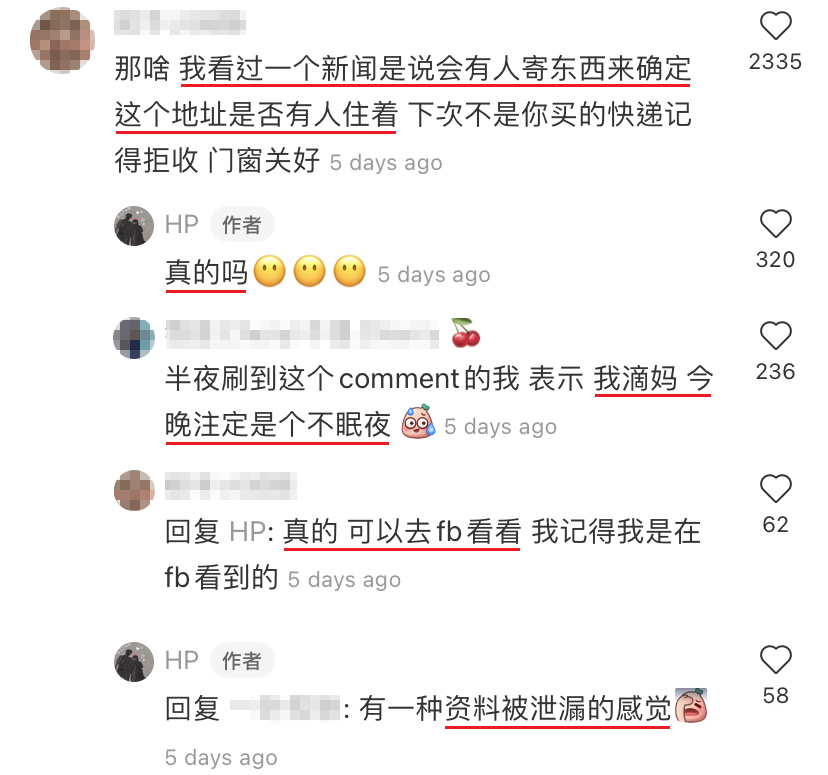The height and width of the screenshot is (775, 828).
Task: Click the 作者 badge on first HP reply
Action: click(x=242, y=225)
